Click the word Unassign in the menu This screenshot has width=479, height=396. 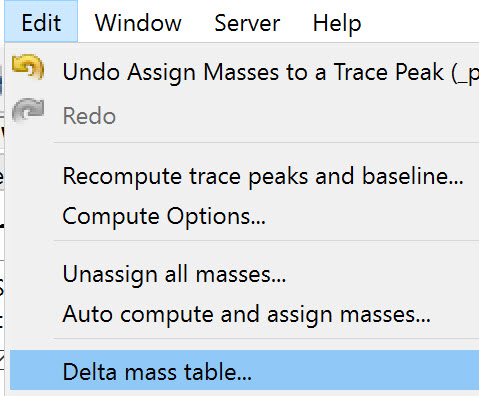(x=110, y=275)
